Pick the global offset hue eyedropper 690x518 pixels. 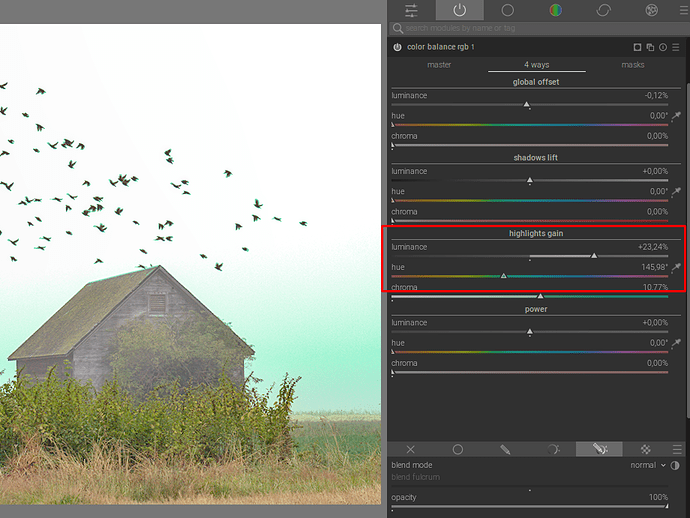point(676,116)
